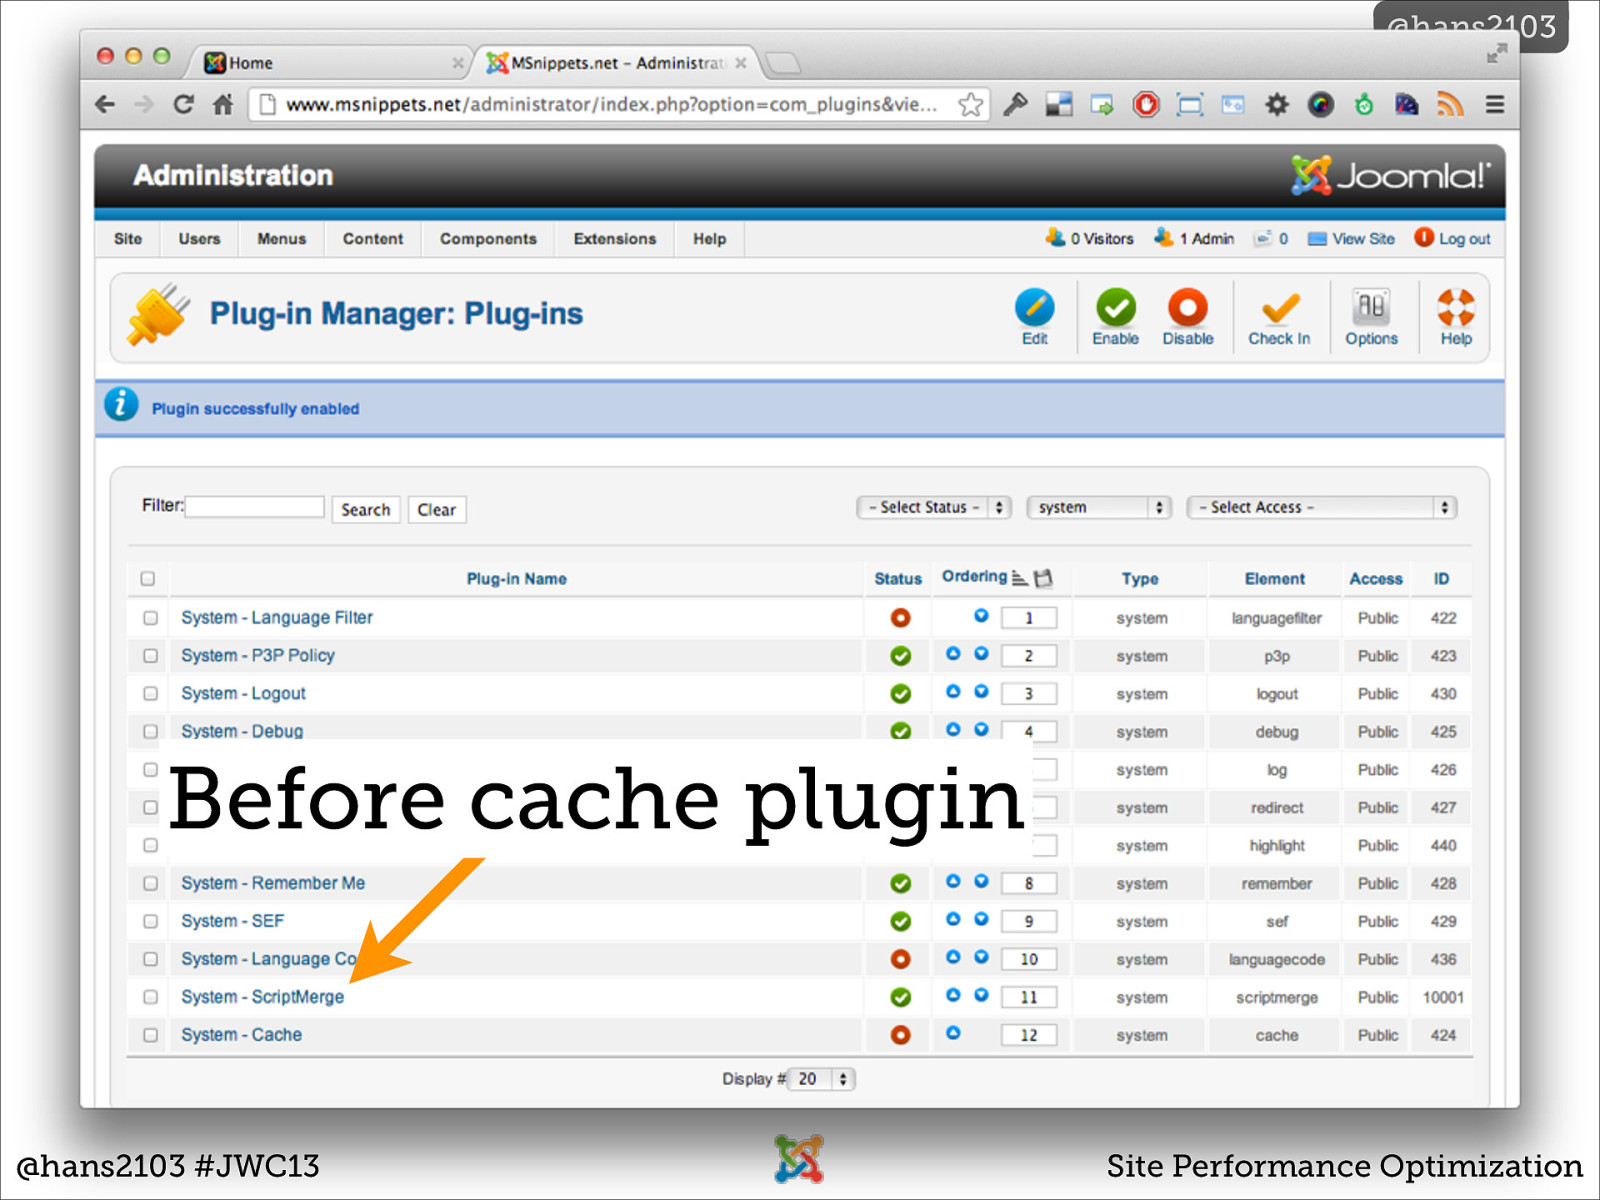Click the red stop extension icon
Screen dimensions: 1600x1200
tap(1146, 104)
